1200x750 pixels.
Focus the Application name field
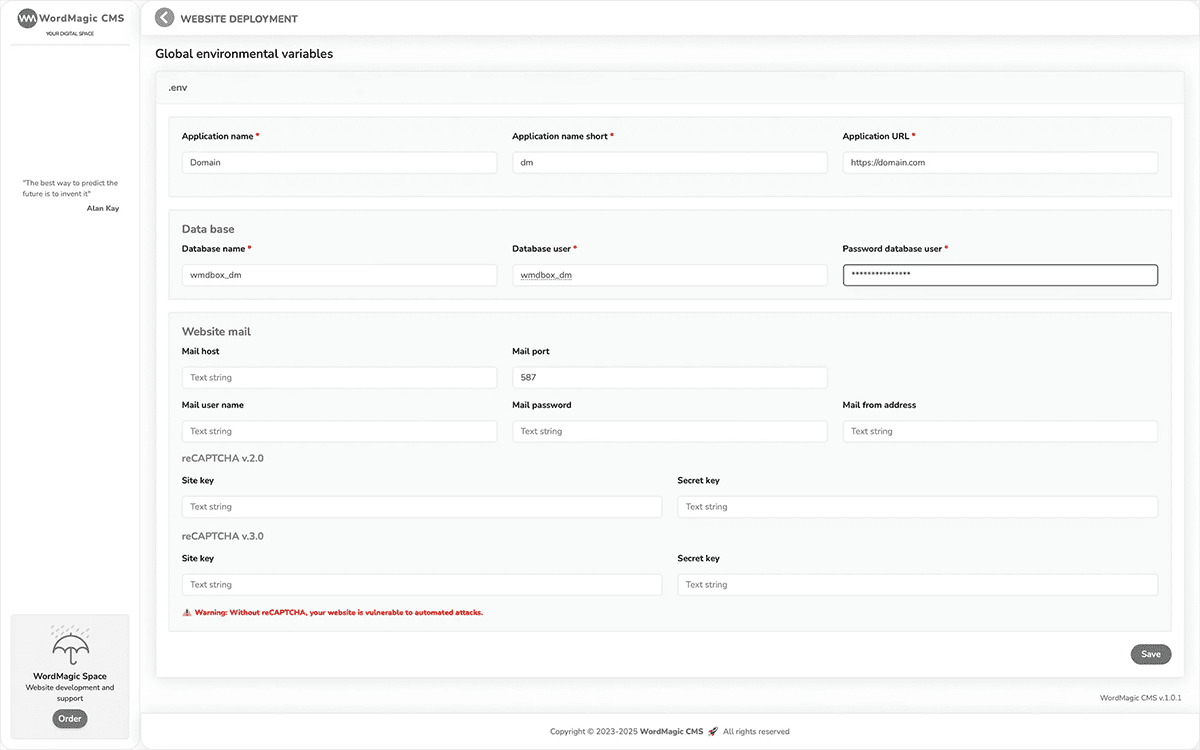click(x=339, y=162)
